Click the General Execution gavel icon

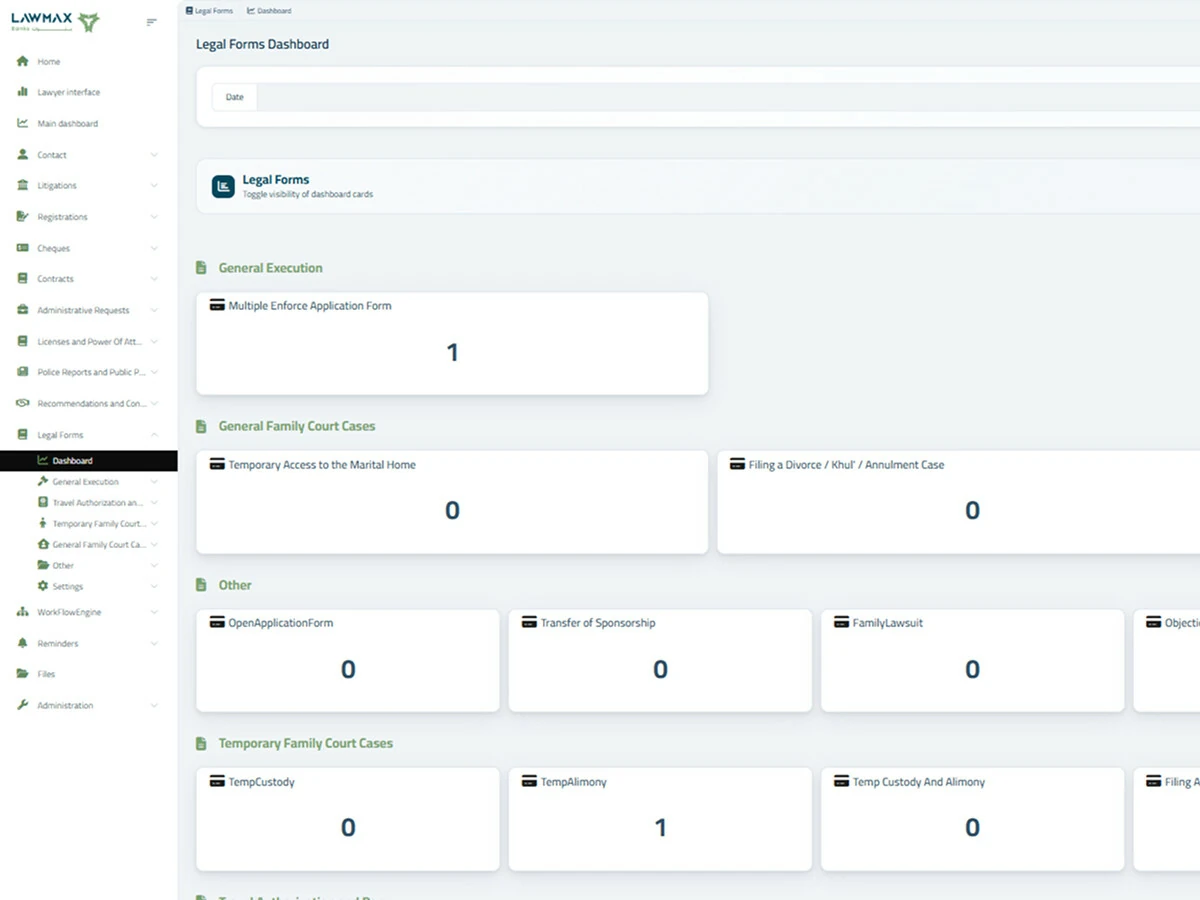tap(43, 481)
